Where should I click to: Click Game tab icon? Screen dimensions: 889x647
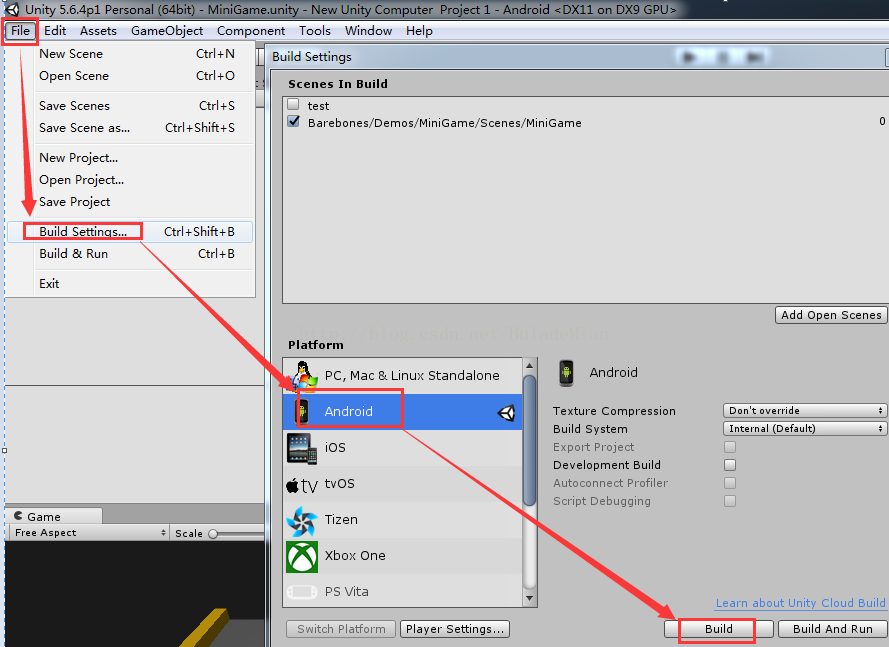[x=19, y=516]
